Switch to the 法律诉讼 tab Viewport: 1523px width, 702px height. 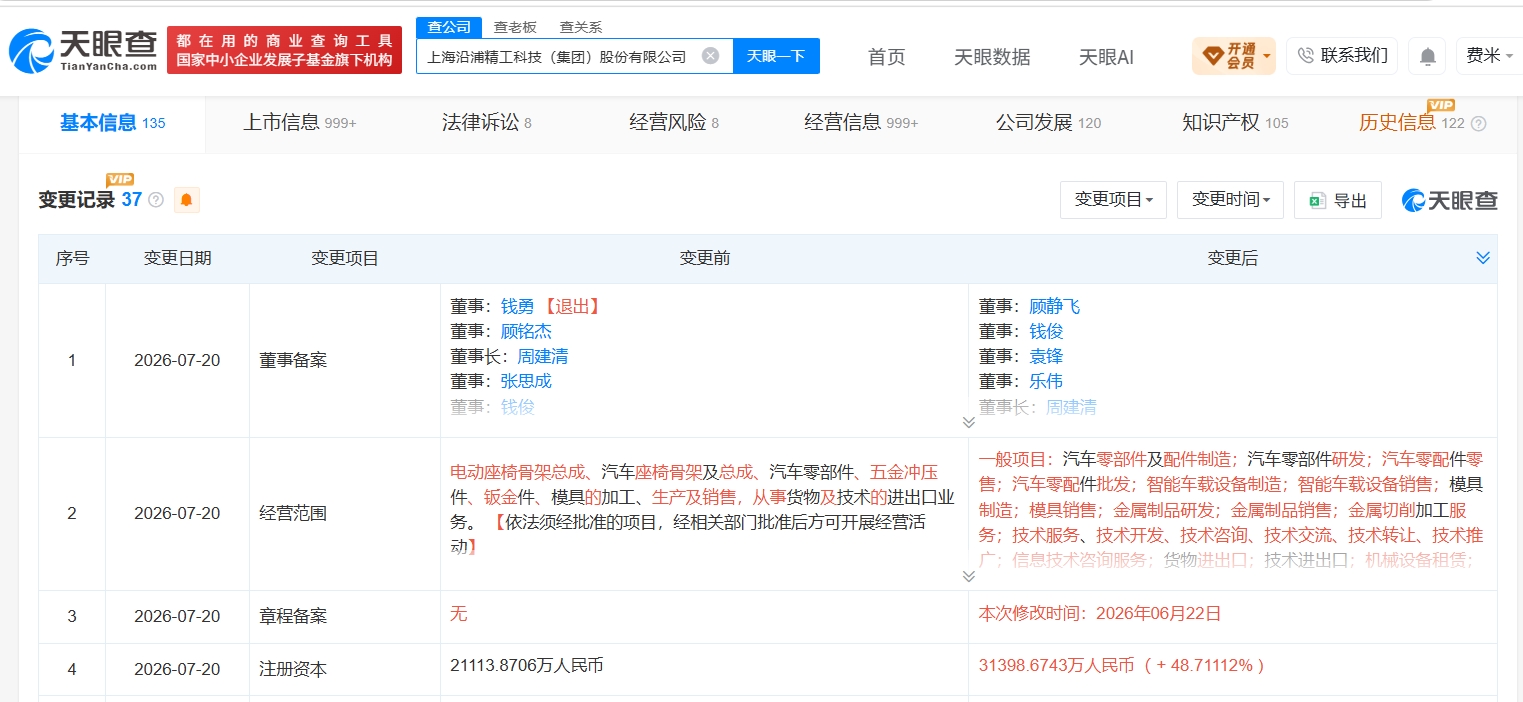[487, 123]
